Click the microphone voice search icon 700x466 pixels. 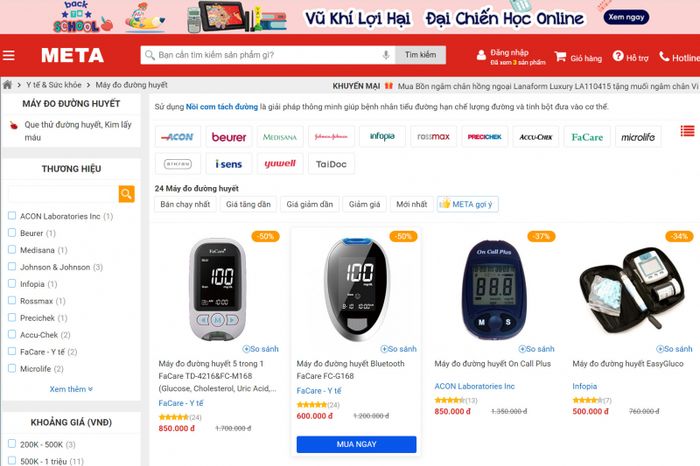point(386,55)
